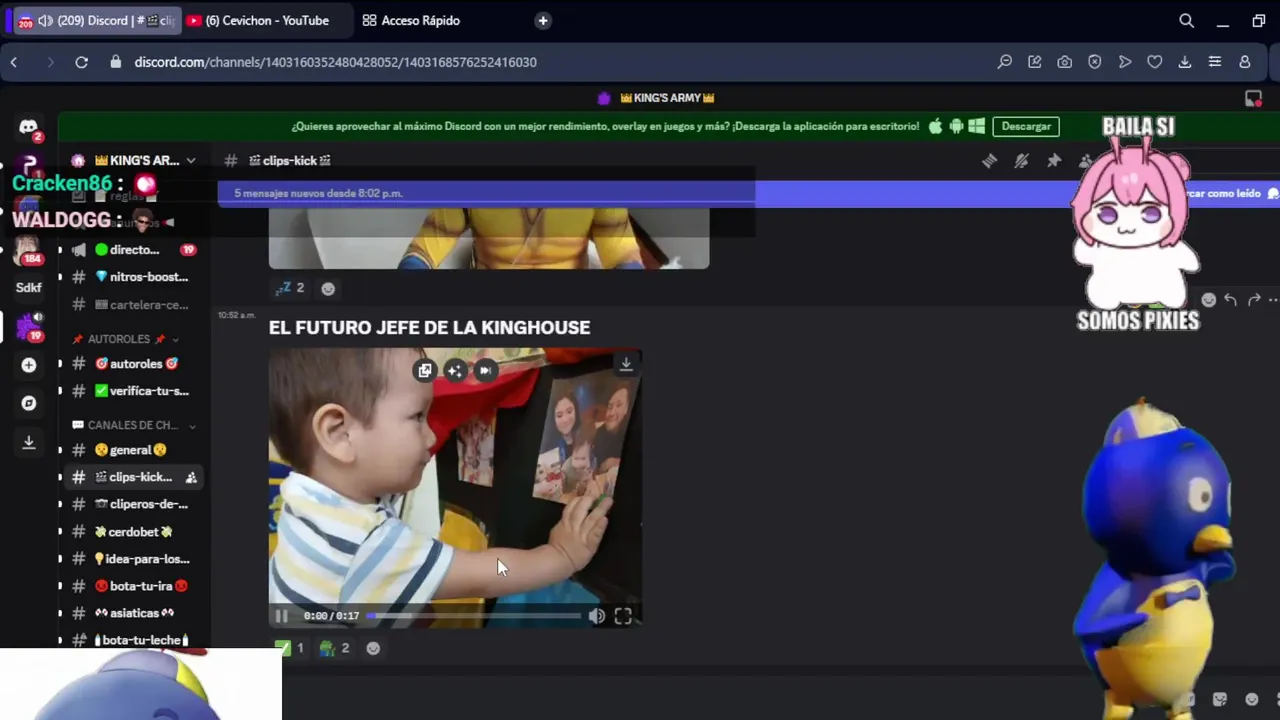Open the directo... channel

[x=134, y=250]
